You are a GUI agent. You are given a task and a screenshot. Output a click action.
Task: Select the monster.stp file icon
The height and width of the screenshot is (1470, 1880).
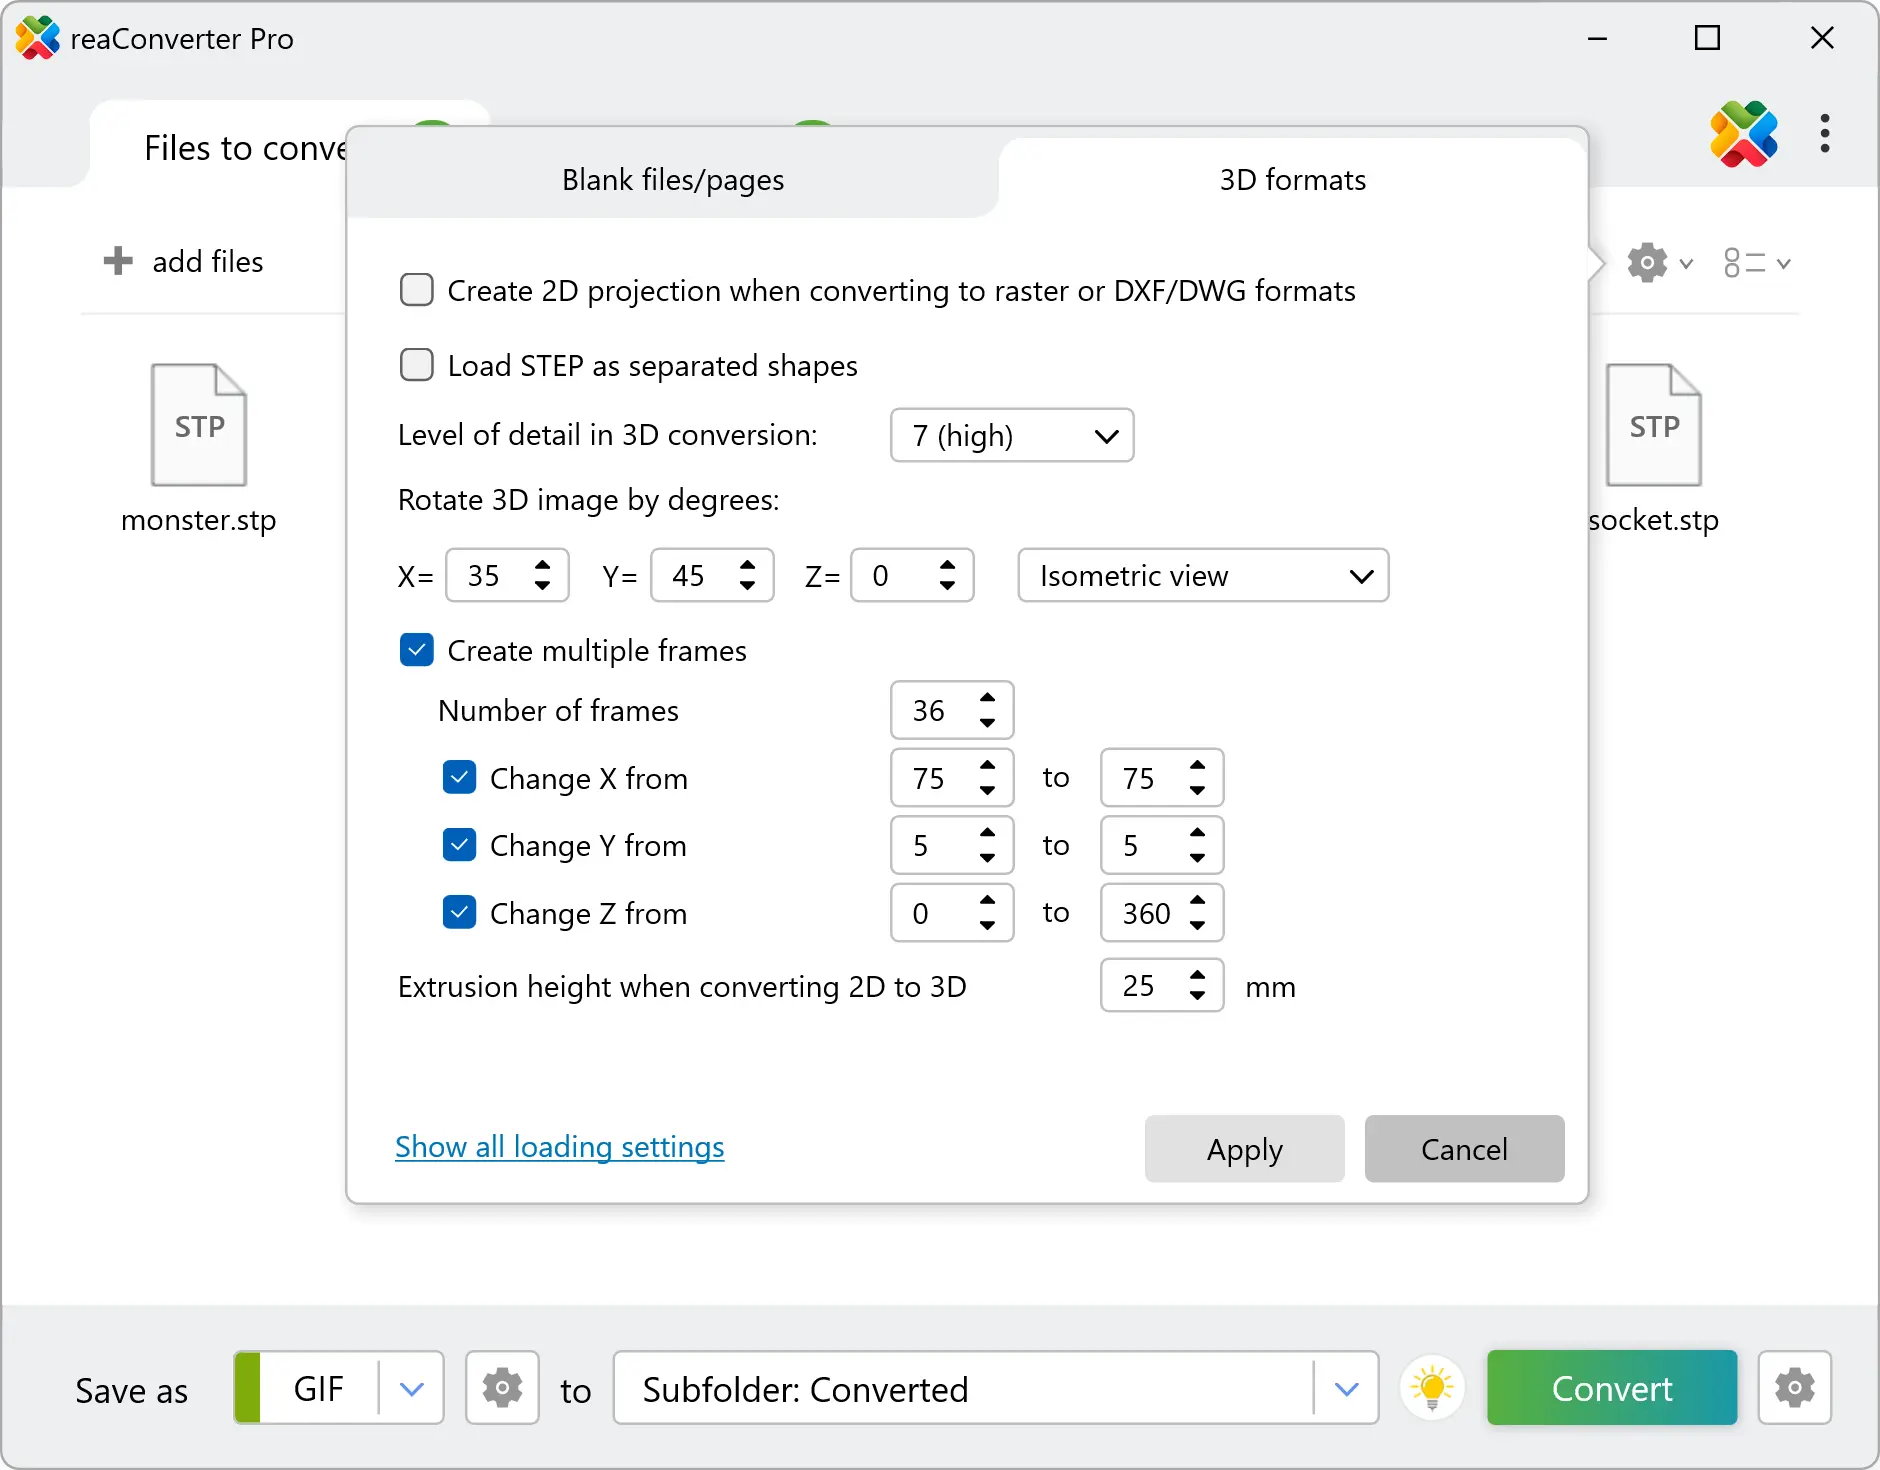[199, 425]
